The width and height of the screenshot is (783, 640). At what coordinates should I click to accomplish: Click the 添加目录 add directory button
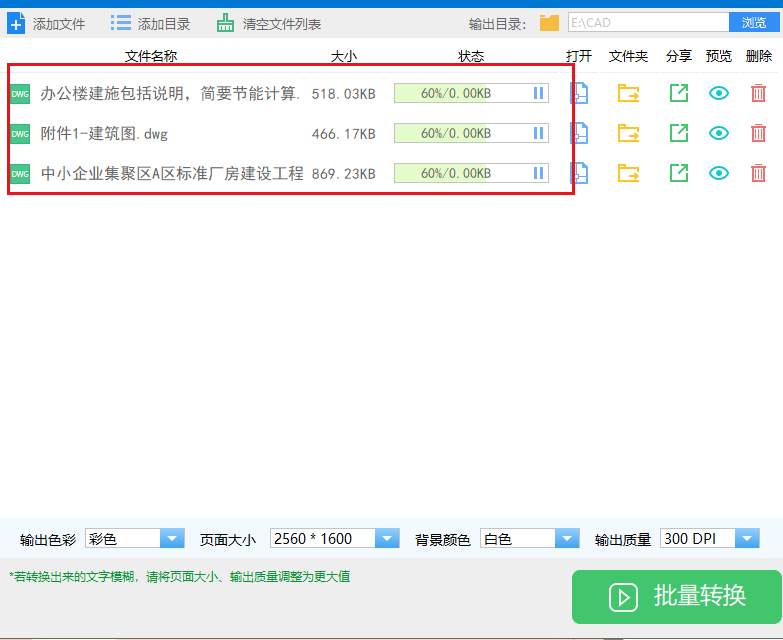pos(150,23)
